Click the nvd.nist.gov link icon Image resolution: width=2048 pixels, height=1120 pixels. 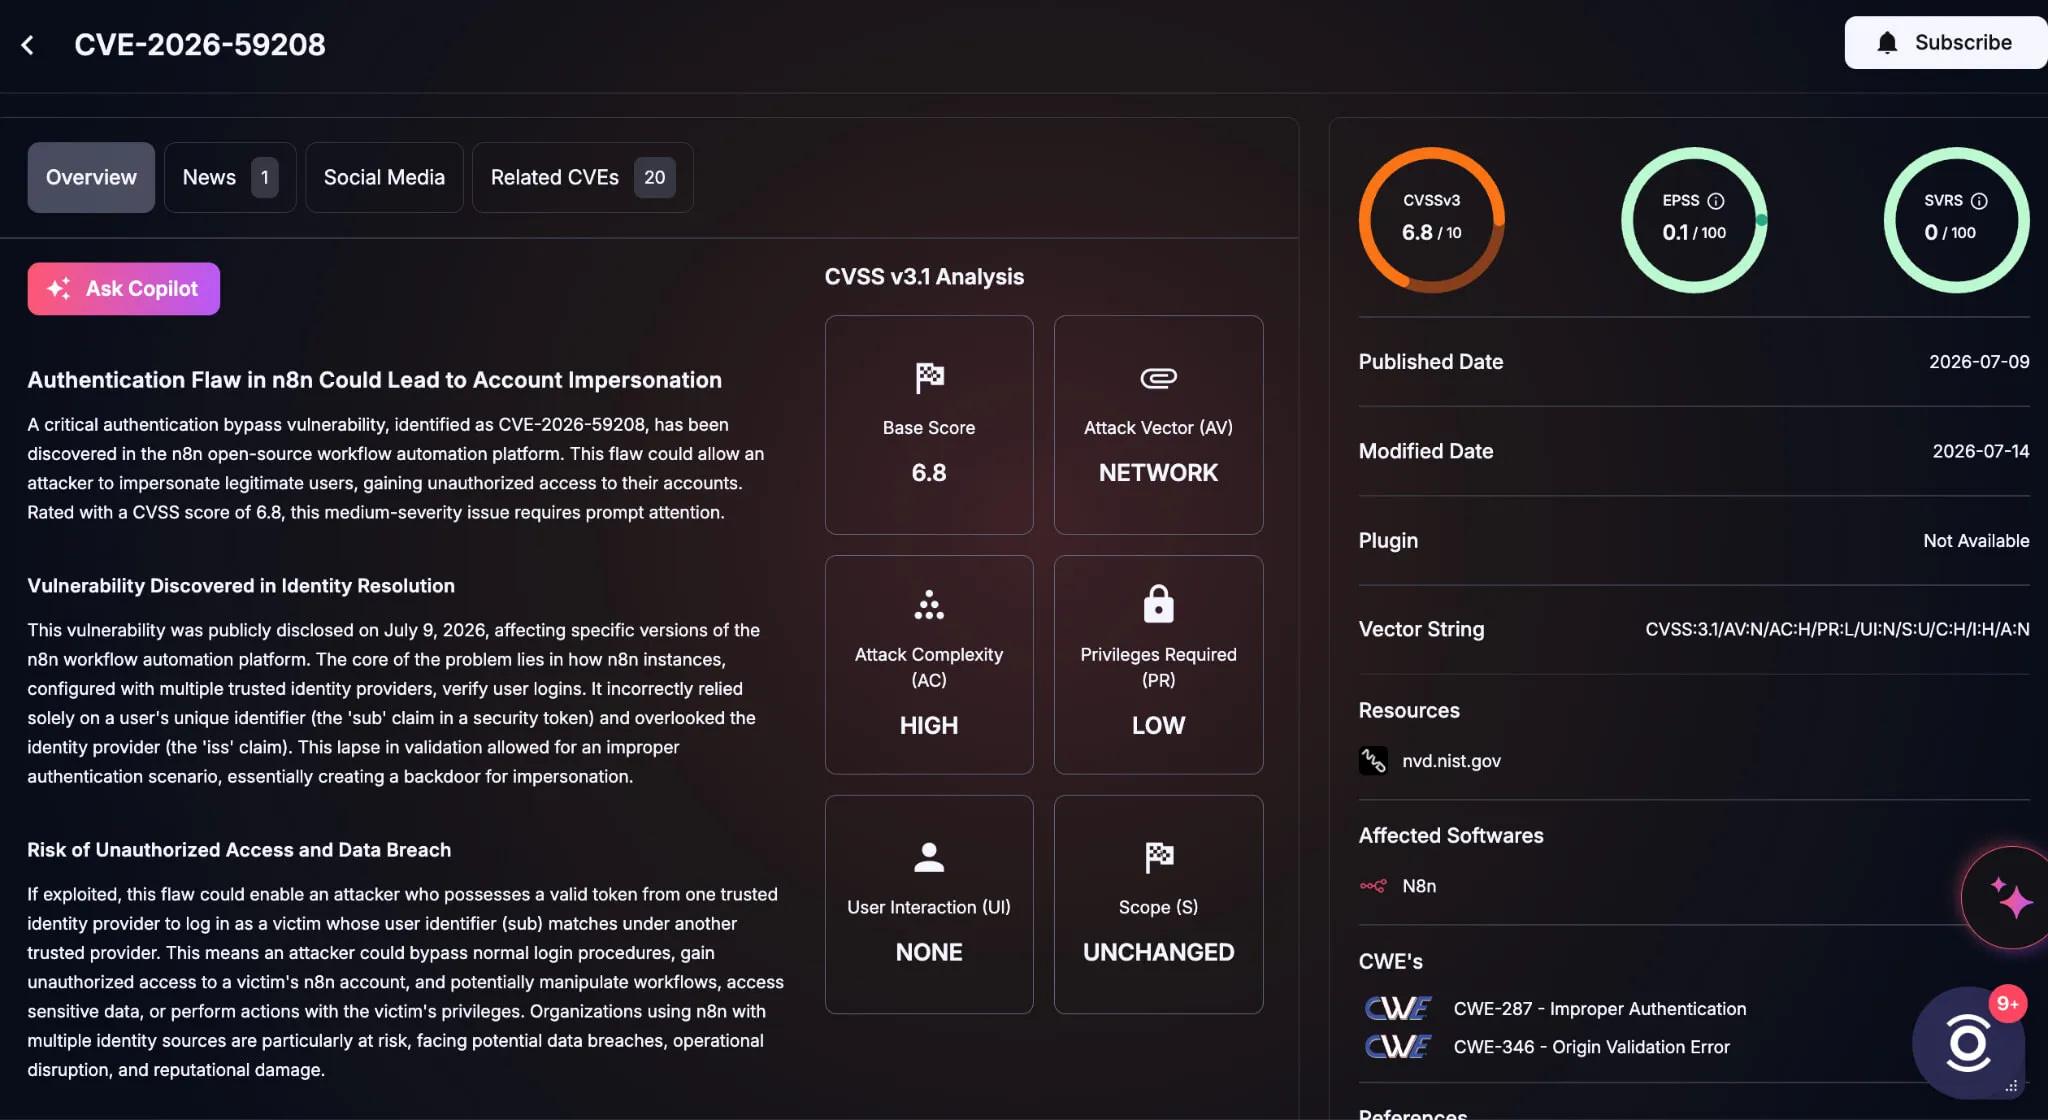(1373, 761)
